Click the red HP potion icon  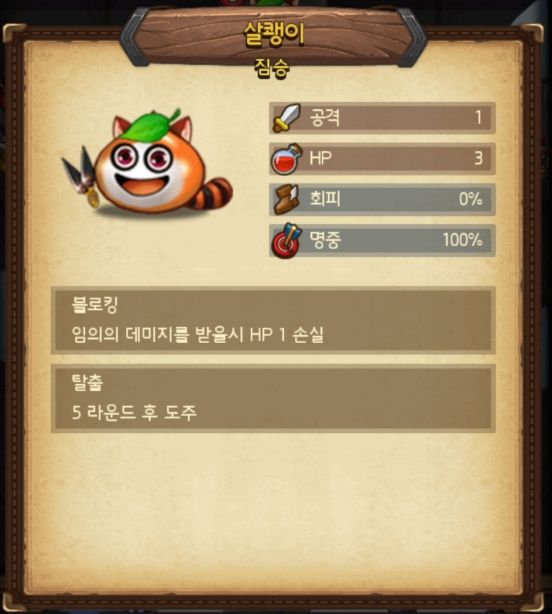click(287, 159)
